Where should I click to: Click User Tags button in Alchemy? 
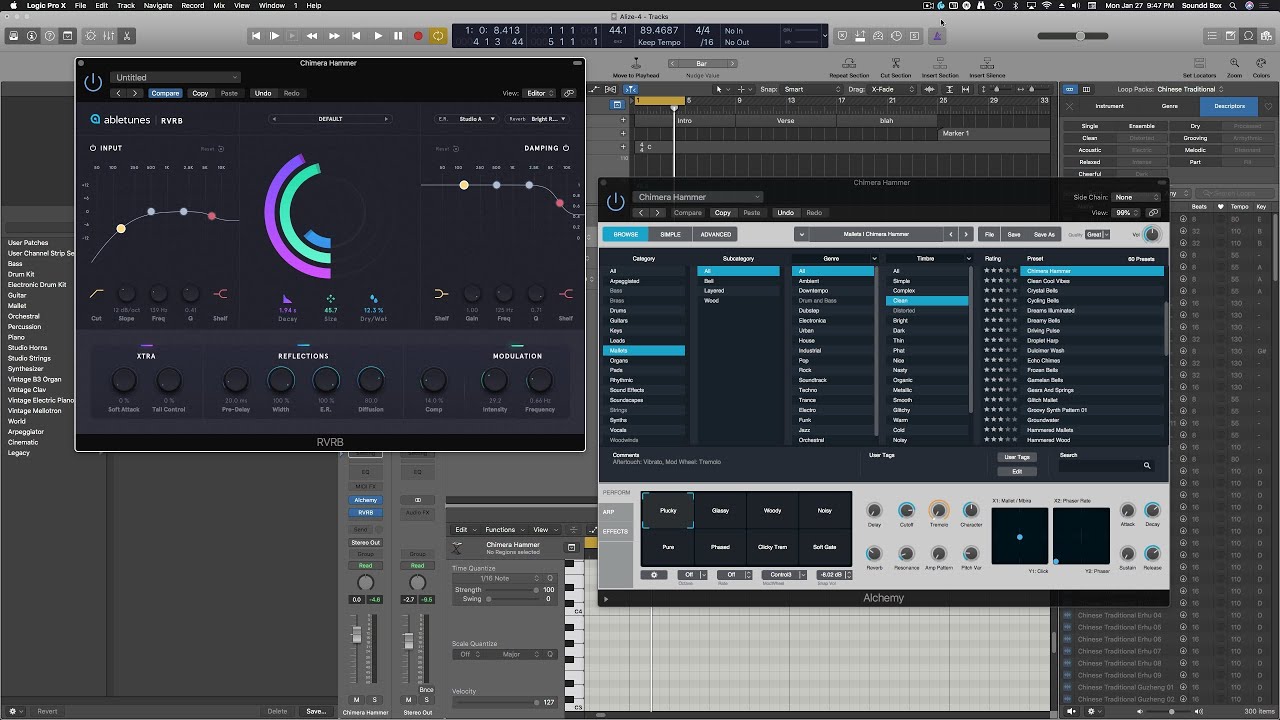[1017, 457]
